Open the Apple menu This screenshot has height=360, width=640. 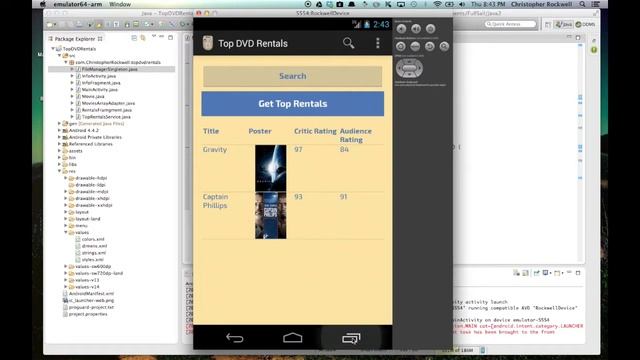[x=42, y=4]
